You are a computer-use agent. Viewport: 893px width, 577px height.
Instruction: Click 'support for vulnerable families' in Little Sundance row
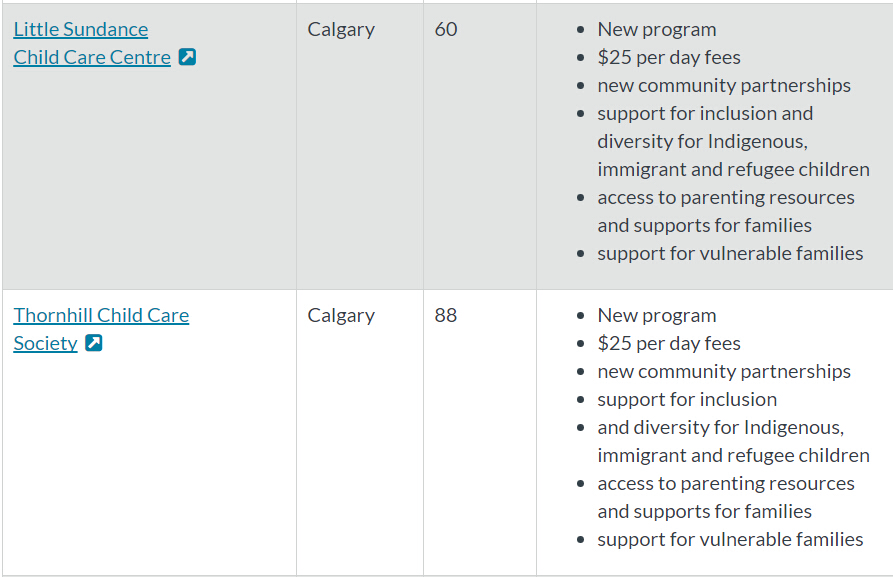tap(730, 253)
